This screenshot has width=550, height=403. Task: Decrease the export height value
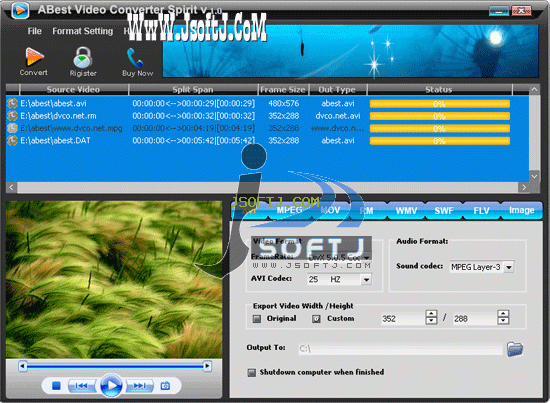click(503, 321)
